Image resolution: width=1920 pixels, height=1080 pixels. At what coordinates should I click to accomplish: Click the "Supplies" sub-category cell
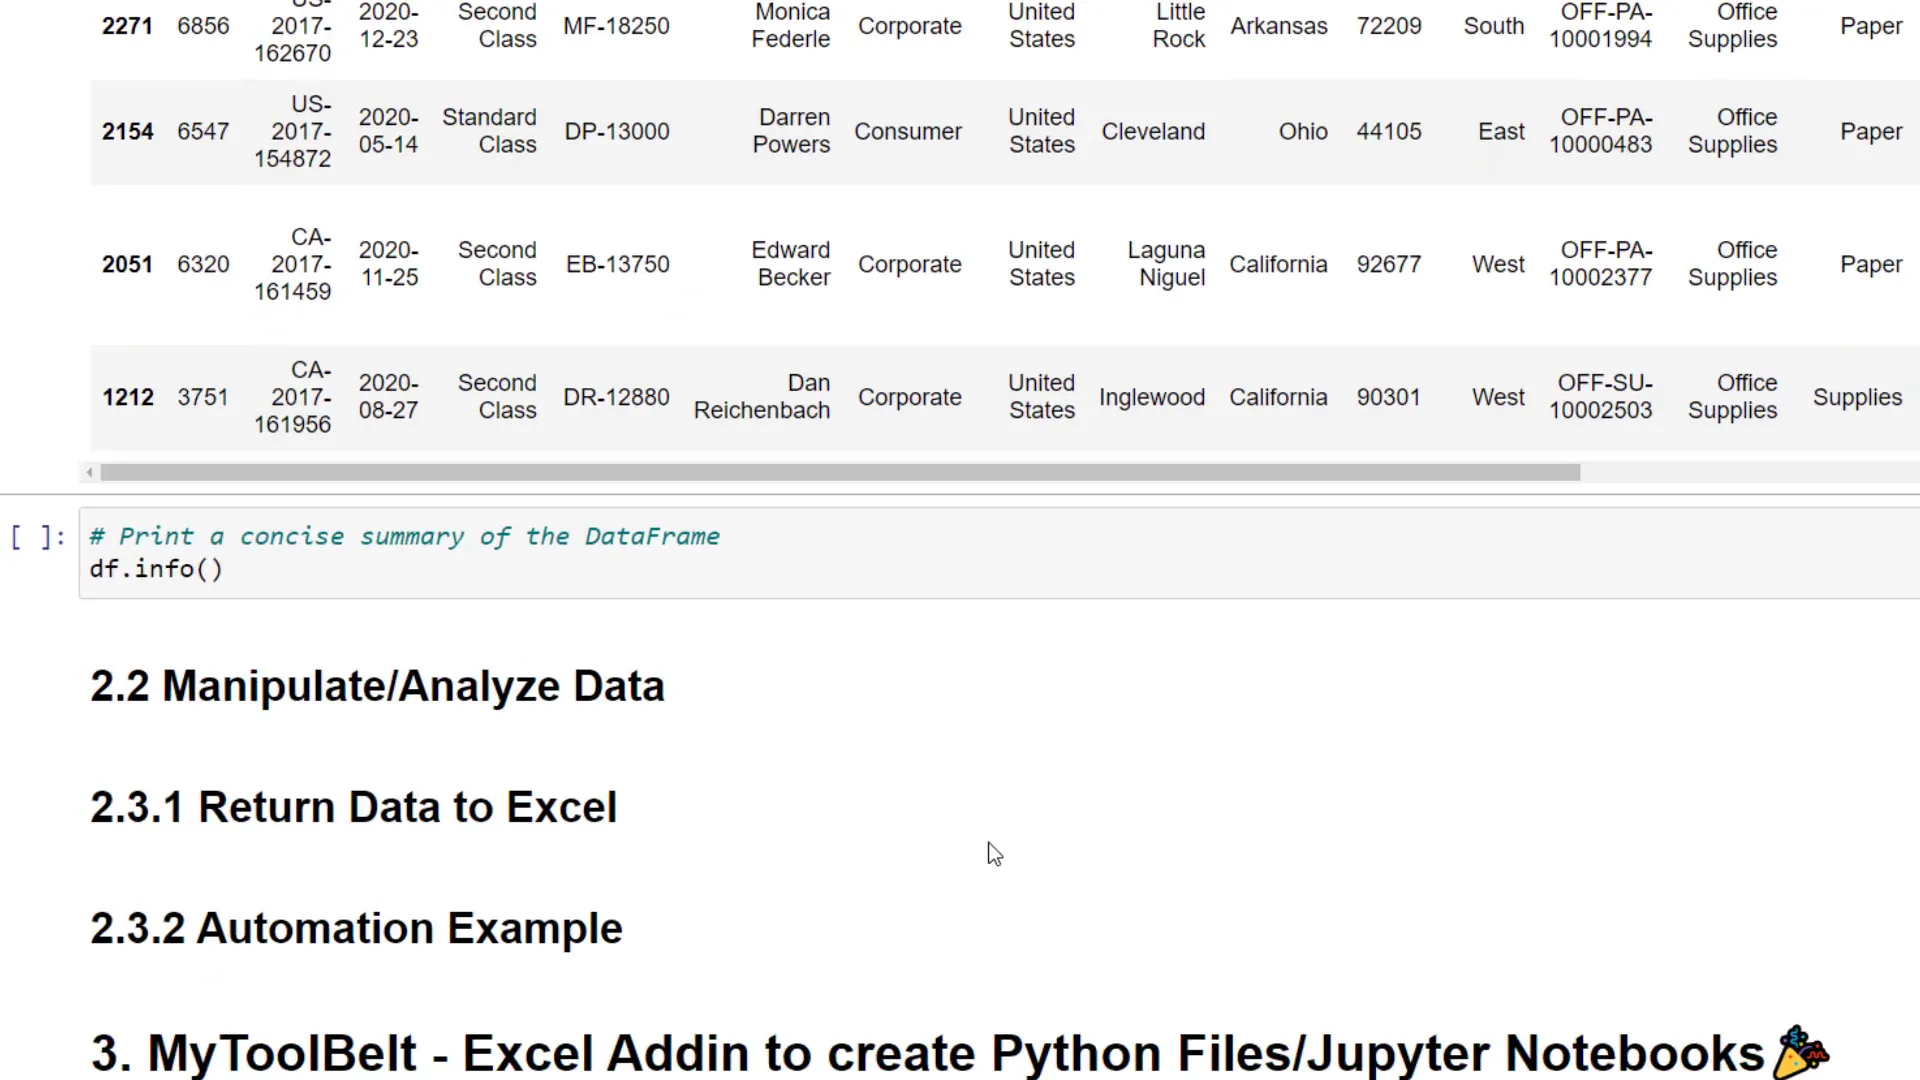[1857, 397]
